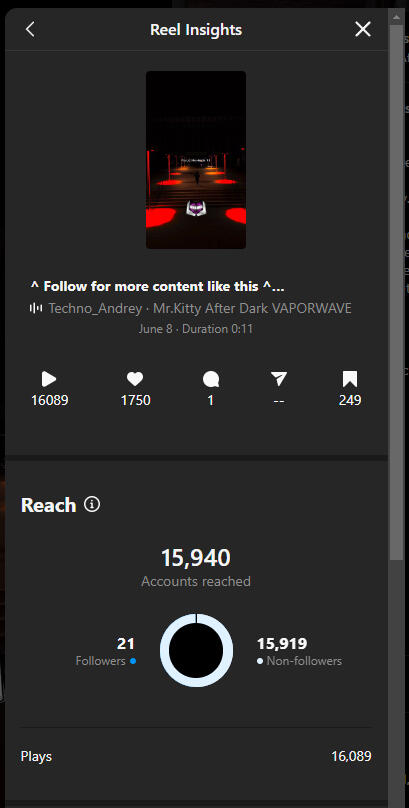Select the 15,919 Non-followers figure
The height and width of the screenshot is (808, 409).
tap(282, 643)
